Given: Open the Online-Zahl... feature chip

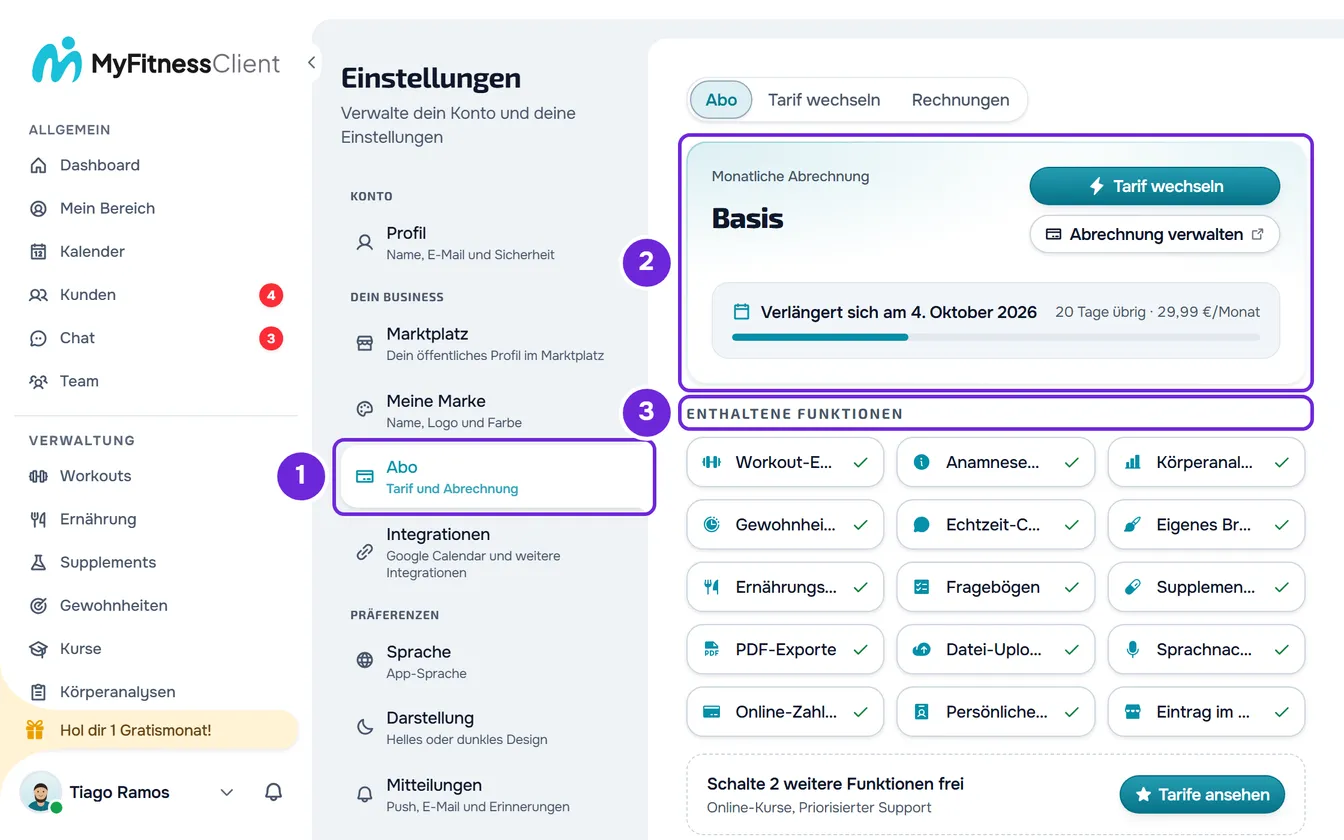Looking at the screenshot, I should pyautogui.click(x=785, y=712).
